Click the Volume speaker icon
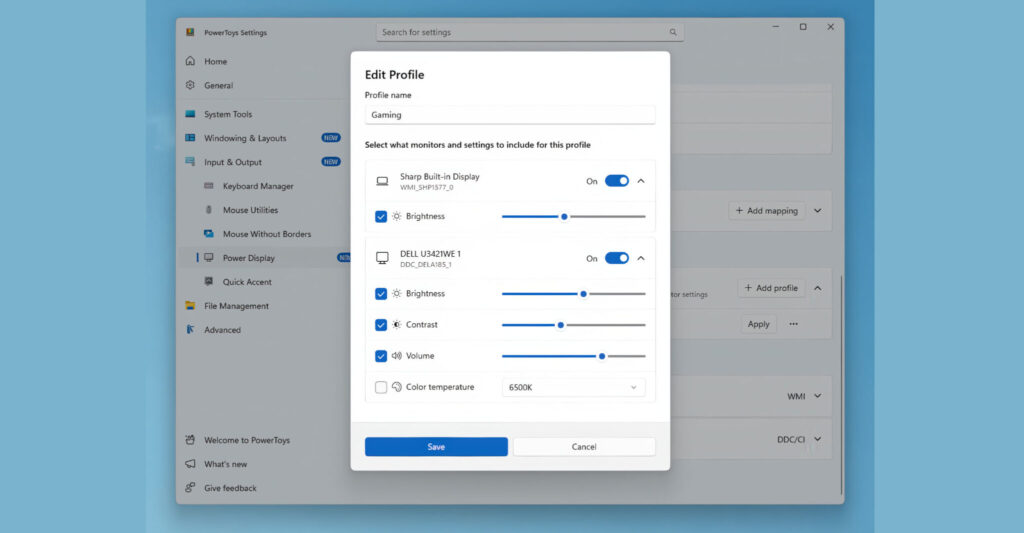The width and height of the screenshot is (1024, 533). click(x=396, y=356)
